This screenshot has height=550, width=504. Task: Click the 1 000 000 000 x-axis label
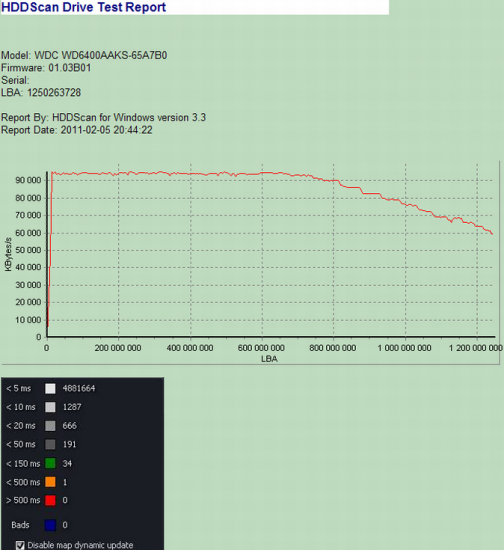pos(404,348)
